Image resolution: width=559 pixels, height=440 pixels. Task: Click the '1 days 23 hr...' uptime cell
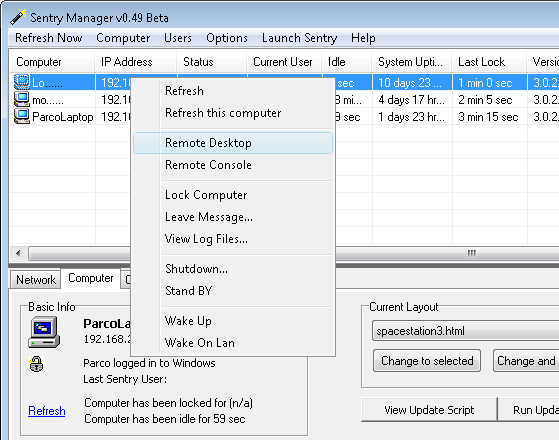pyautogui.click(x=412, y=117)
